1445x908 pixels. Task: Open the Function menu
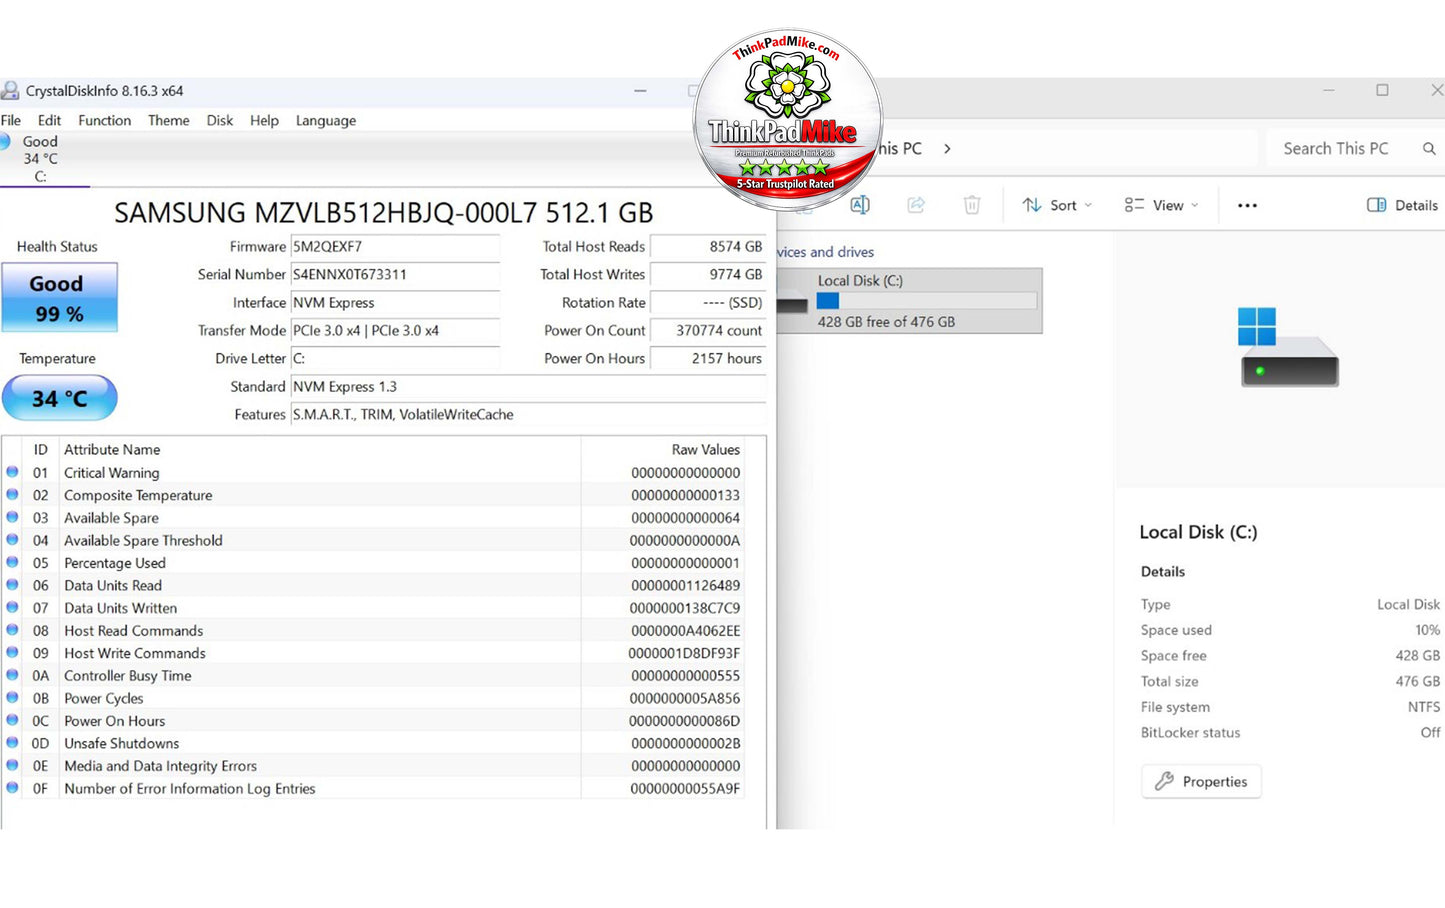105,120
